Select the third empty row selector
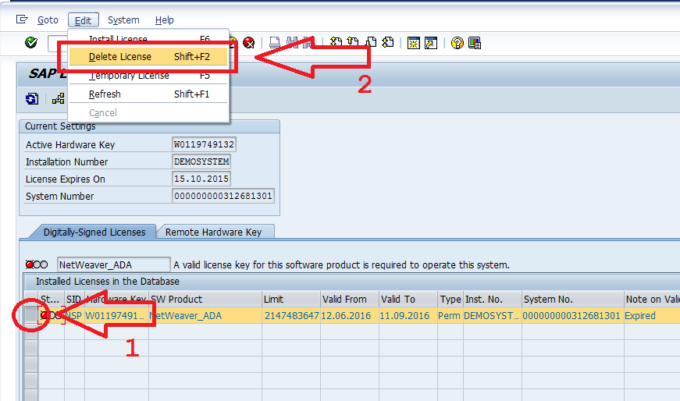 (x=31, y=365)
